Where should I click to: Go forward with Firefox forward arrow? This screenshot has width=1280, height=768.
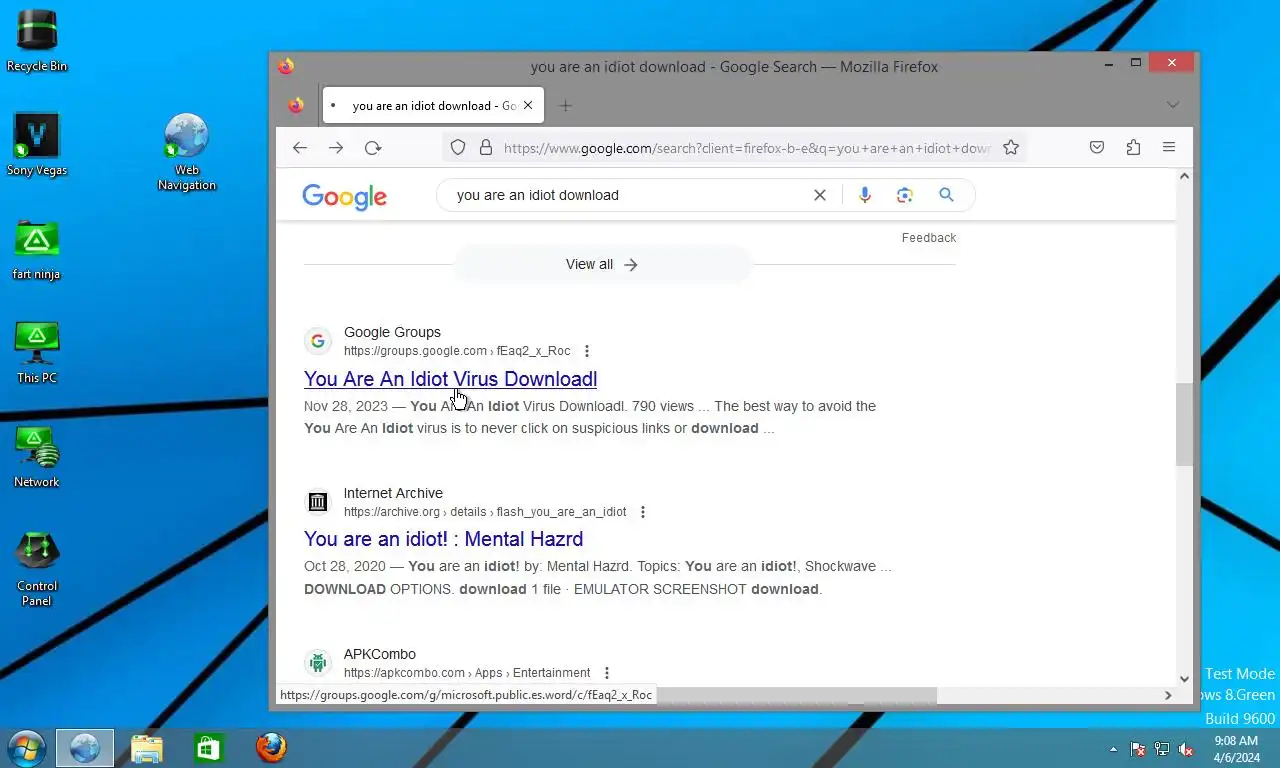(x=336, y=148)
